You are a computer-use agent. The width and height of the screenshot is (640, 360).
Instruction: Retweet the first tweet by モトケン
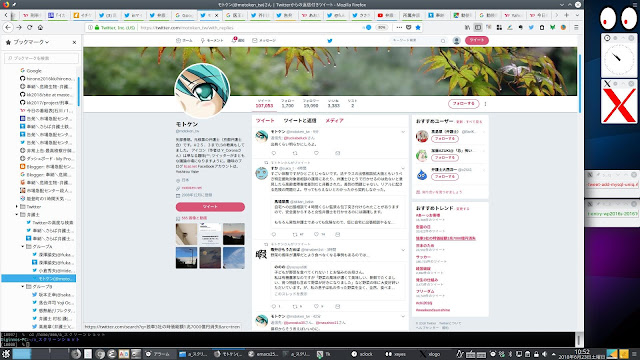click(x=295, y=153)
